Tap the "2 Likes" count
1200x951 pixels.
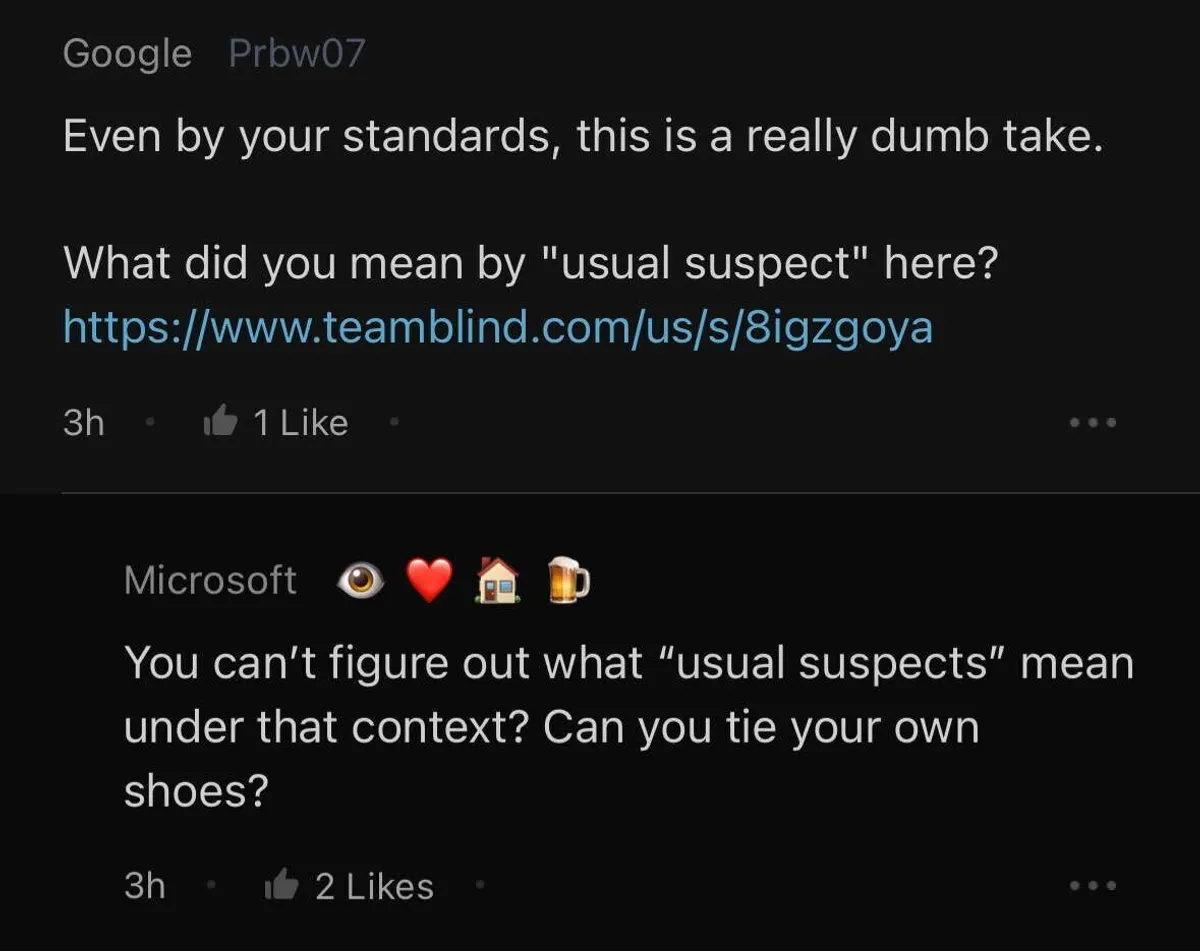point(374,886)
